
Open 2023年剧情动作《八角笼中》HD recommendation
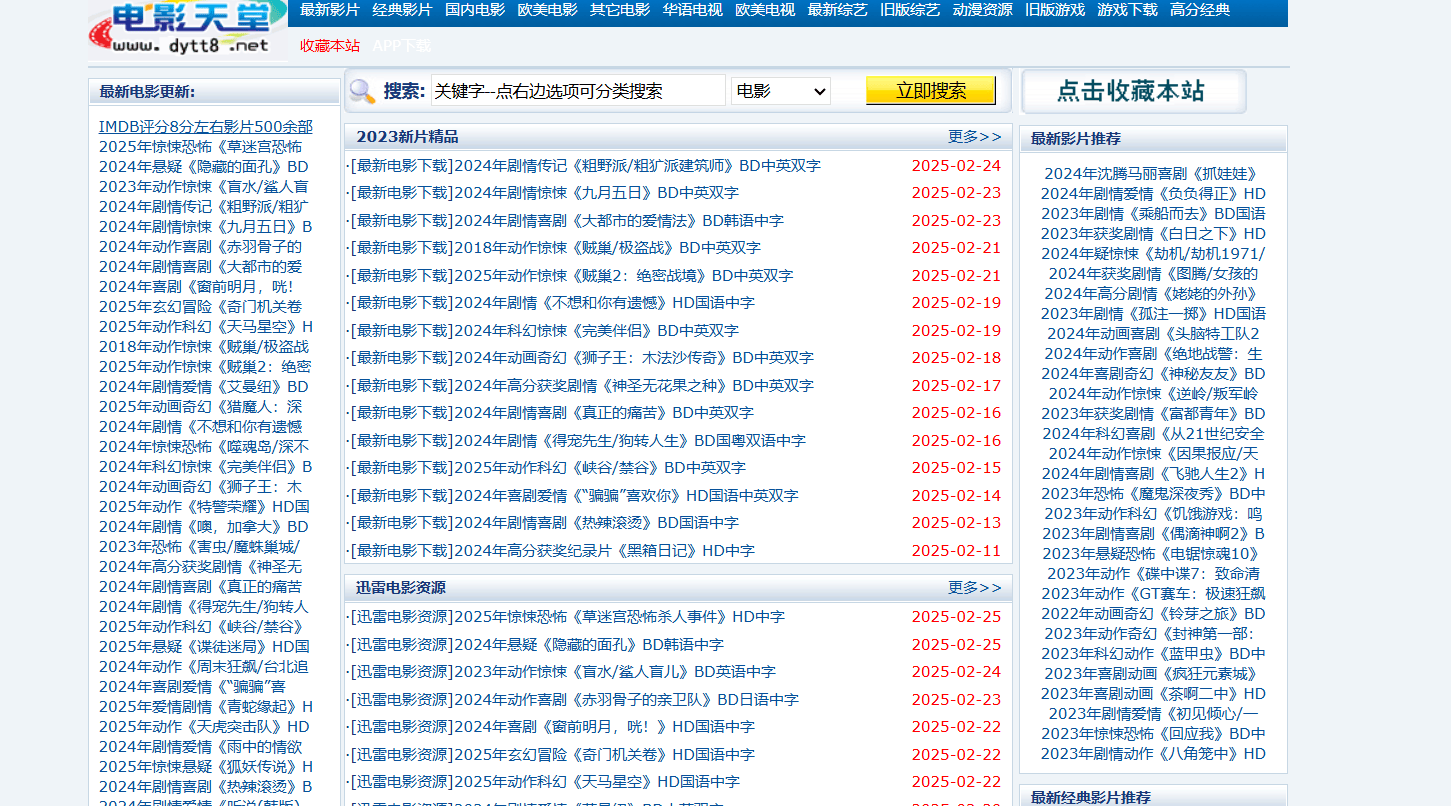point(1153,753)
